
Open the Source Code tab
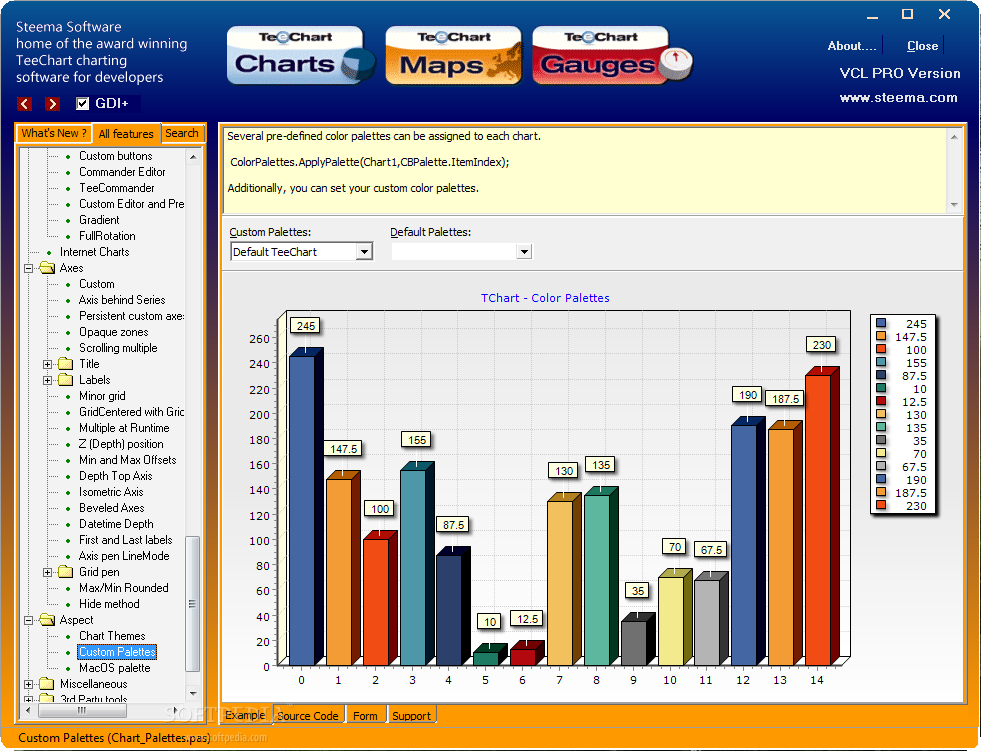pyautogui.click(x=307, y=715)
